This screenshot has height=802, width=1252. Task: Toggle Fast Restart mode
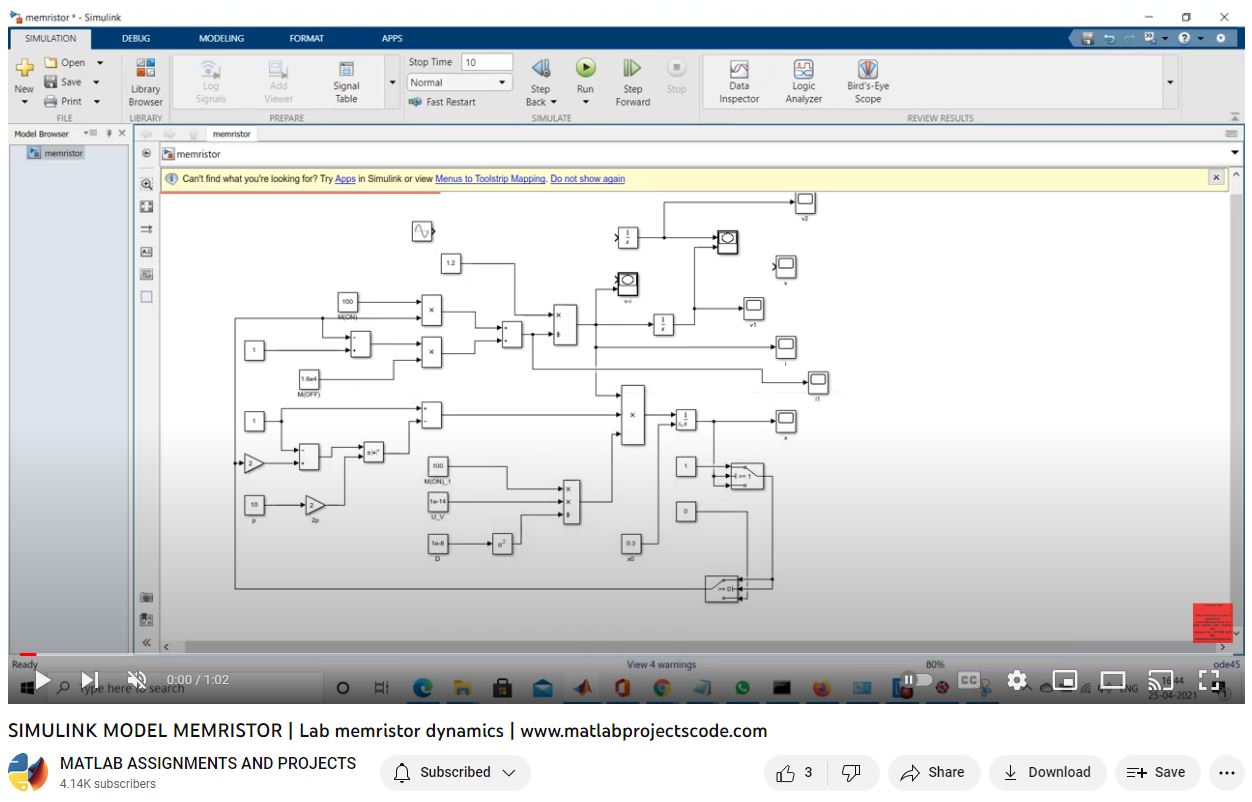pyautogui.click(x=442, y=102)
